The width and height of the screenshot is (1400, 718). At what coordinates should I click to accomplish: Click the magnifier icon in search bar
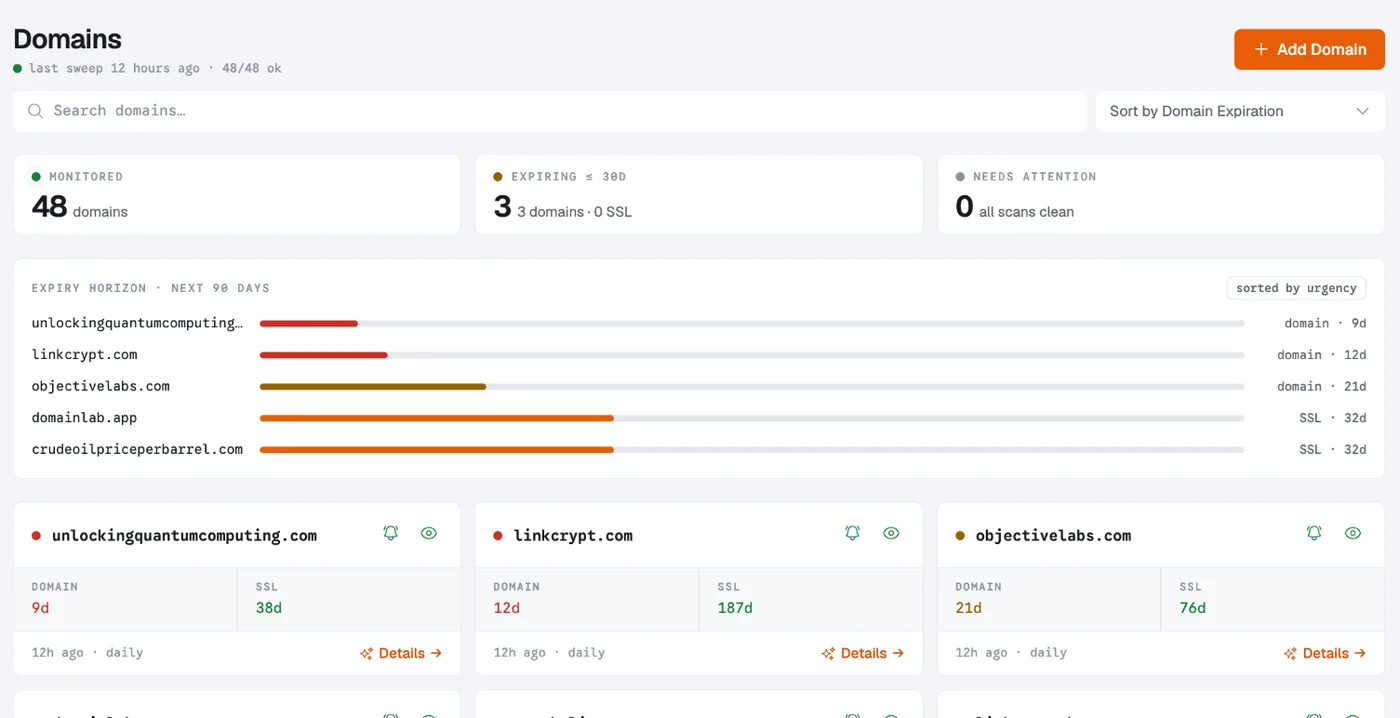pyautogui.click(x=35, y=111)
